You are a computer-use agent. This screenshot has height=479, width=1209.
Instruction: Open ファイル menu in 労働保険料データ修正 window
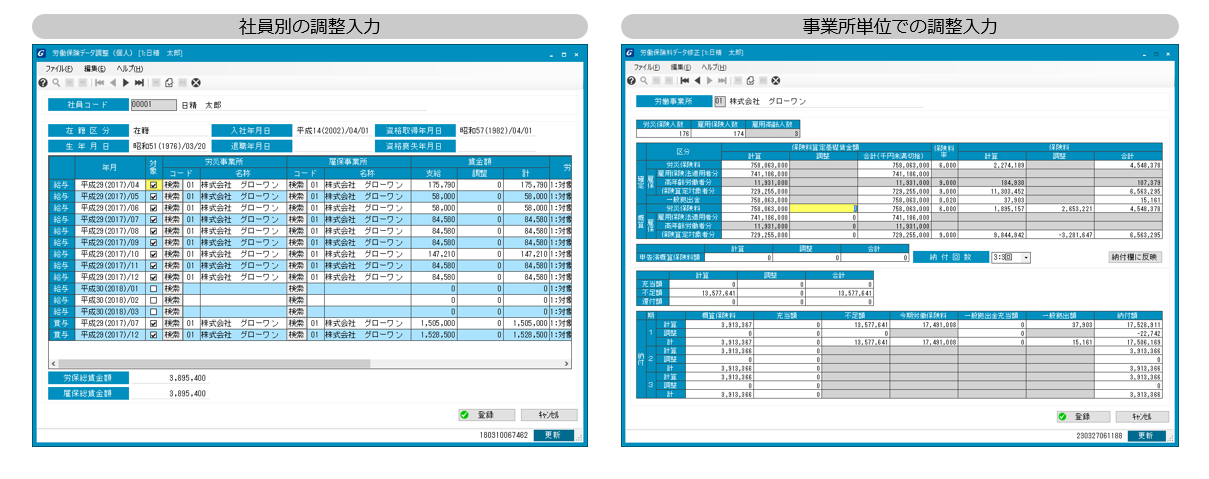pyautogui.click(x=647, y=67)
